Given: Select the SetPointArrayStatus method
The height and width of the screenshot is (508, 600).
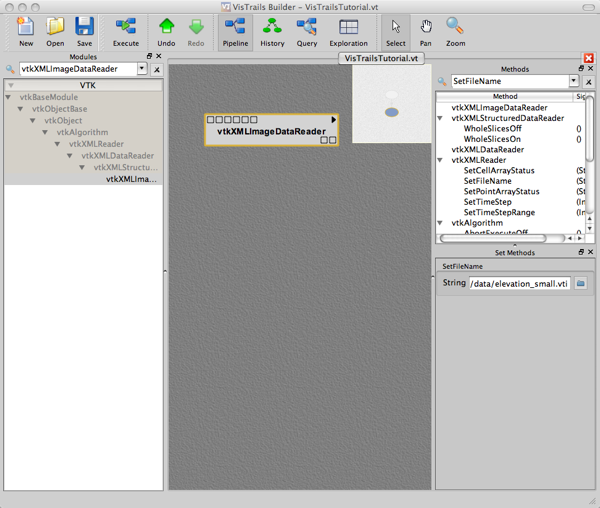Looking at the screenshot, I should 501,191.
